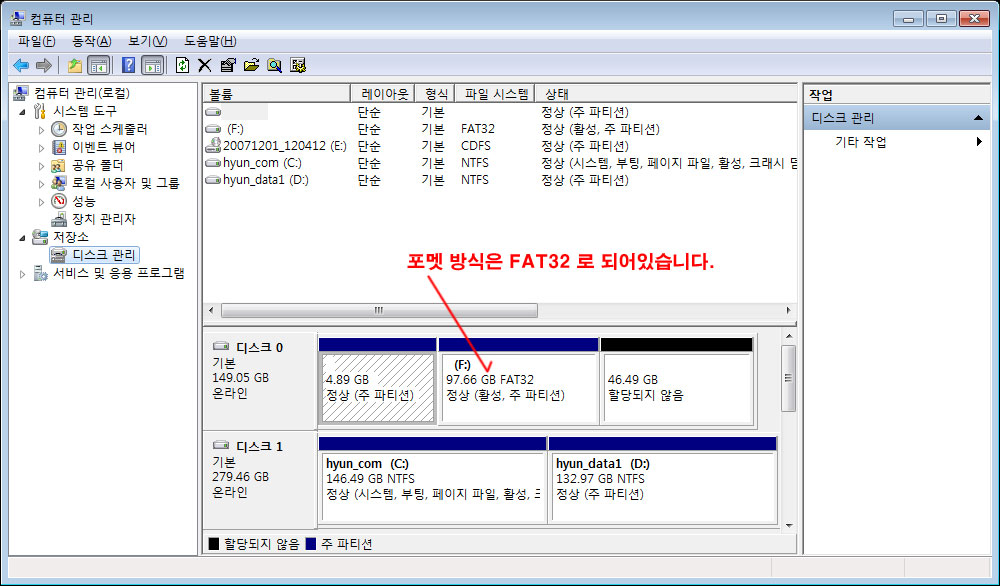
Task: Select the 46.49 GB unallocated space block
Action: 677,387
